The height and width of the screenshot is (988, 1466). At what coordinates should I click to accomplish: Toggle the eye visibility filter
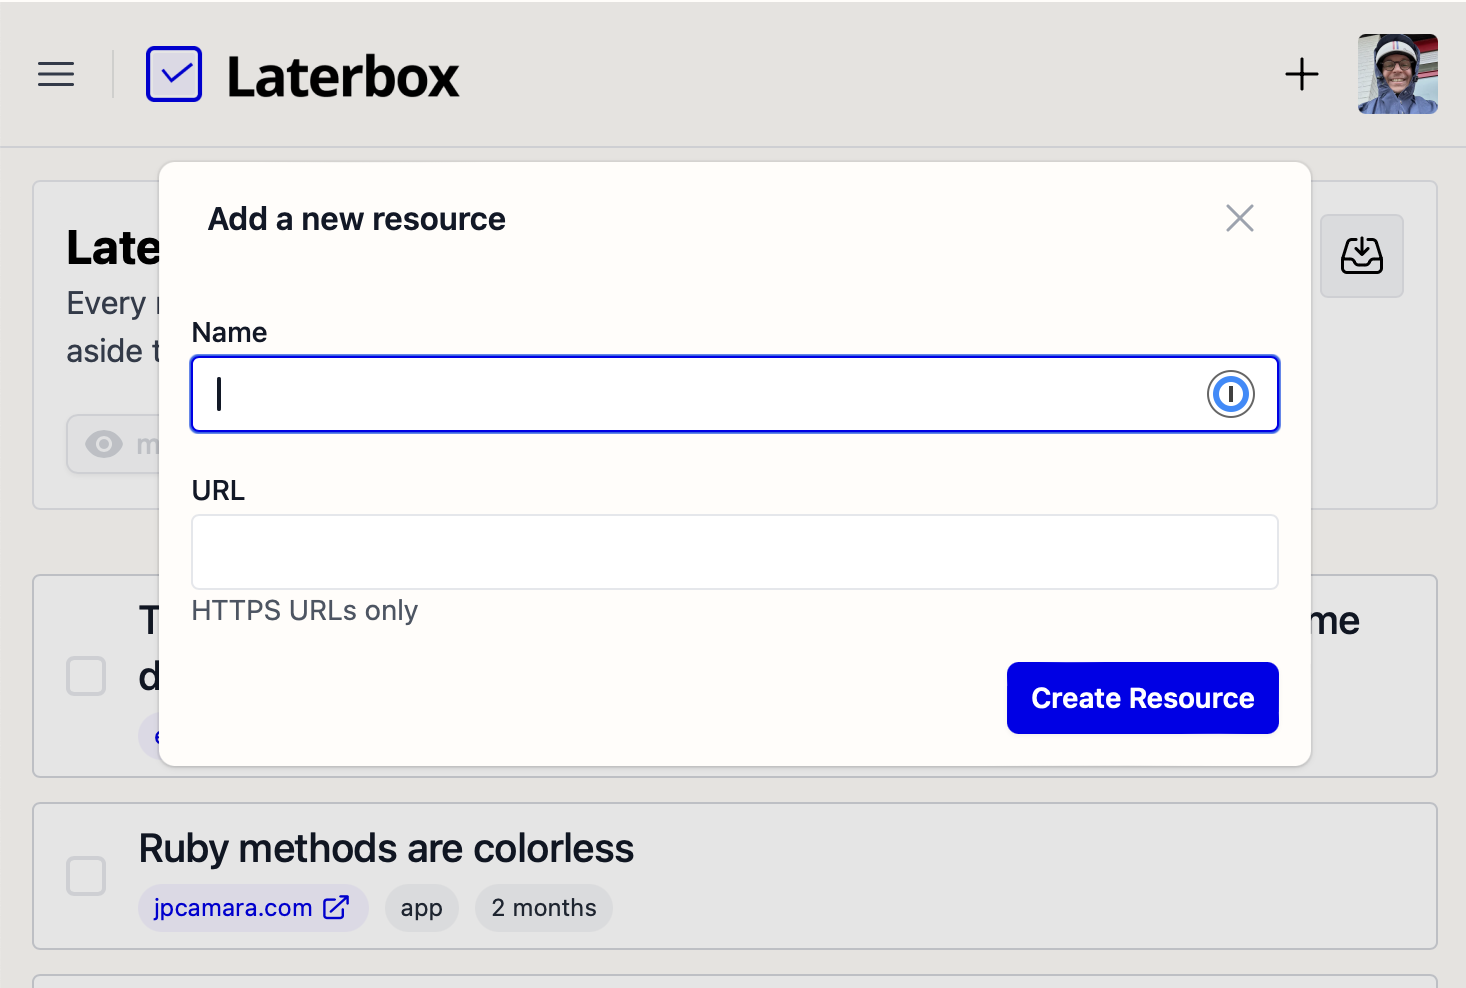tap(104, 444)
